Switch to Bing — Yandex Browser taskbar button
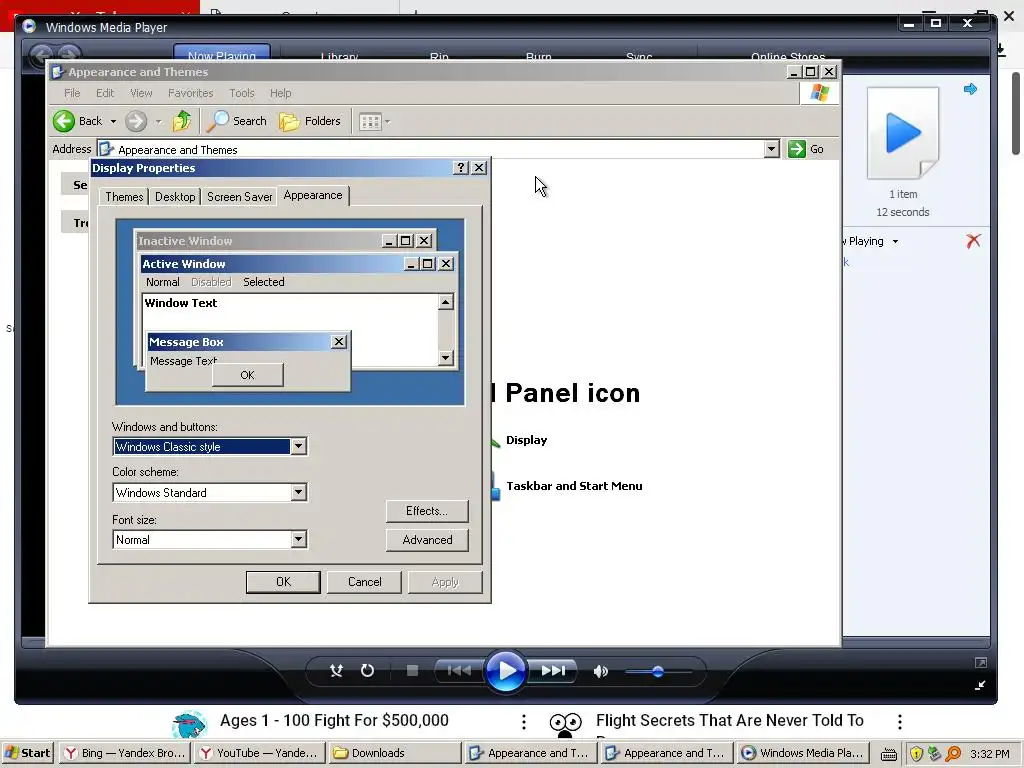Viewport: 1024px width, 768px height. pos(125,753)
